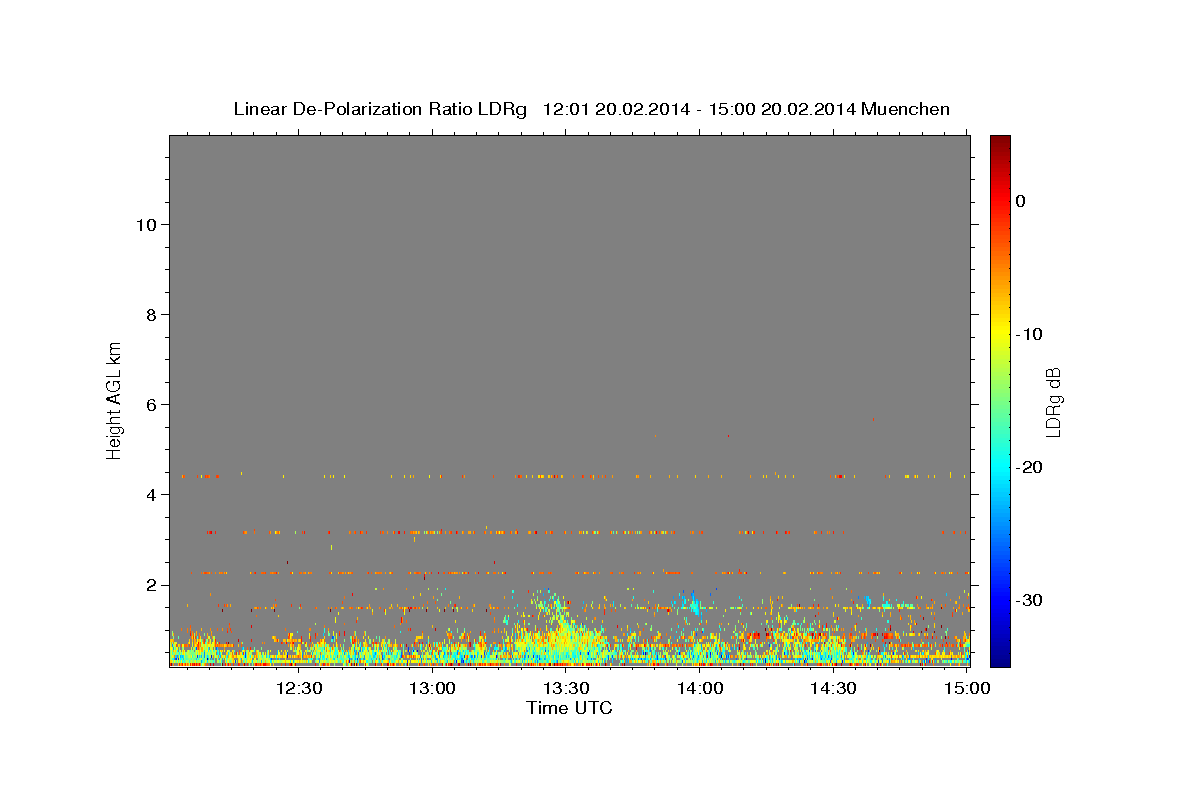Click the cyan patch near 14:00 in plot
The height and width of the screenshot is (800, 1200).
pos(691,603)
